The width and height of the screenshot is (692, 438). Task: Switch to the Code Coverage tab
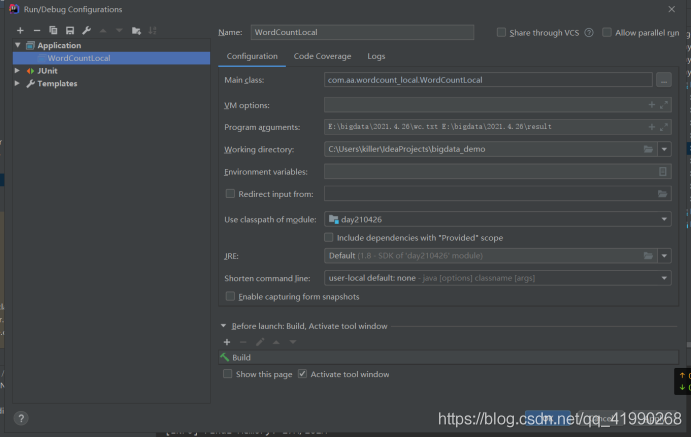click(323, 56)
